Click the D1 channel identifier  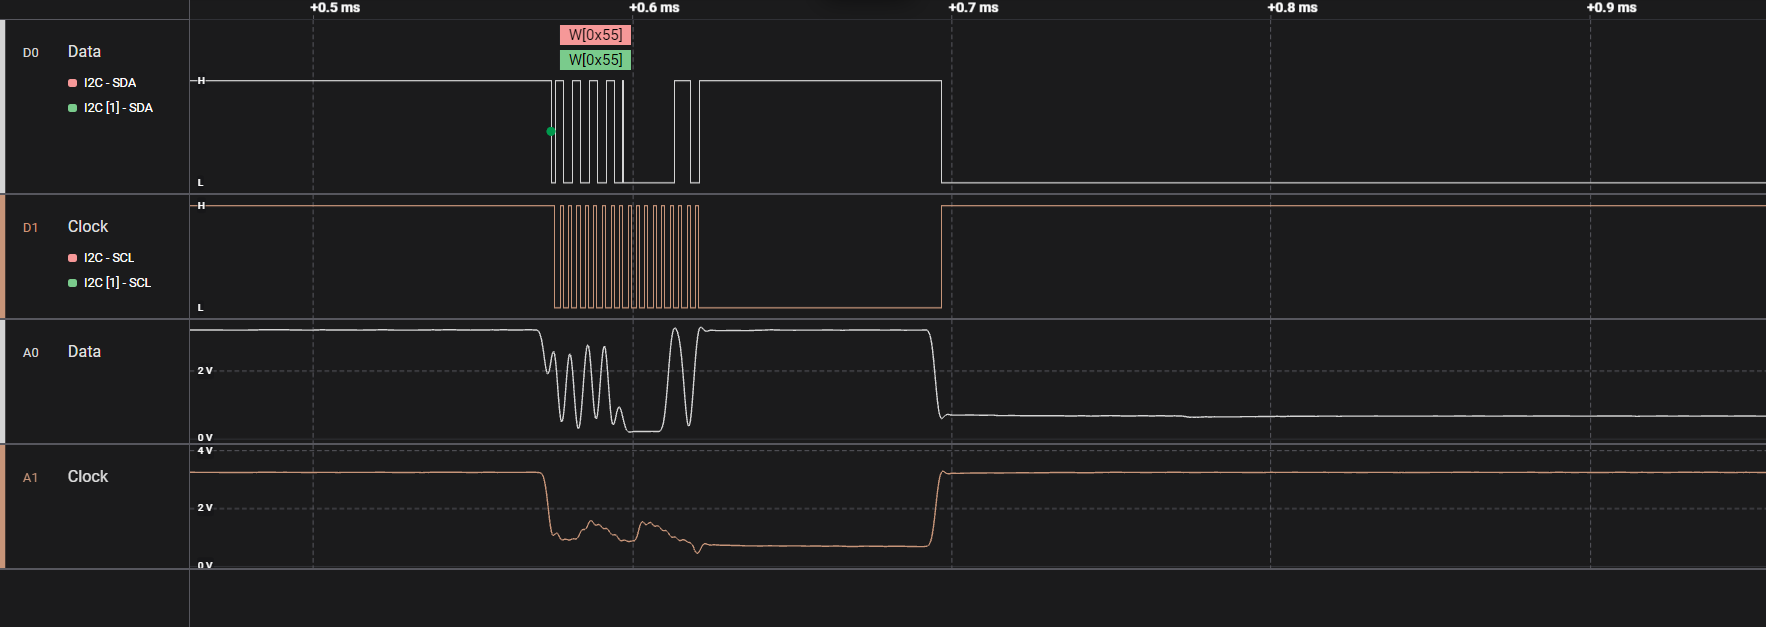click(31, 228)
